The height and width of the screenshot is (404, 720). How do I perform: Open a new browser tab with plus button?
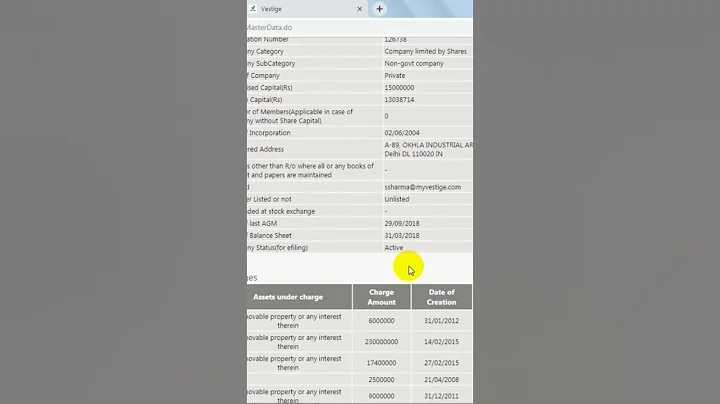point(379,9)
